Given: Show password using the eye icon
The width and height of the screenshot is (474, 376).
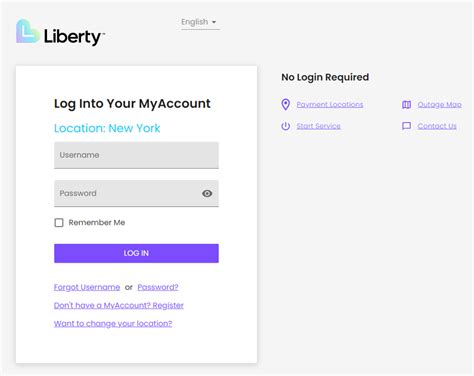Looking at the screenshot, I should tap(207, 193).
